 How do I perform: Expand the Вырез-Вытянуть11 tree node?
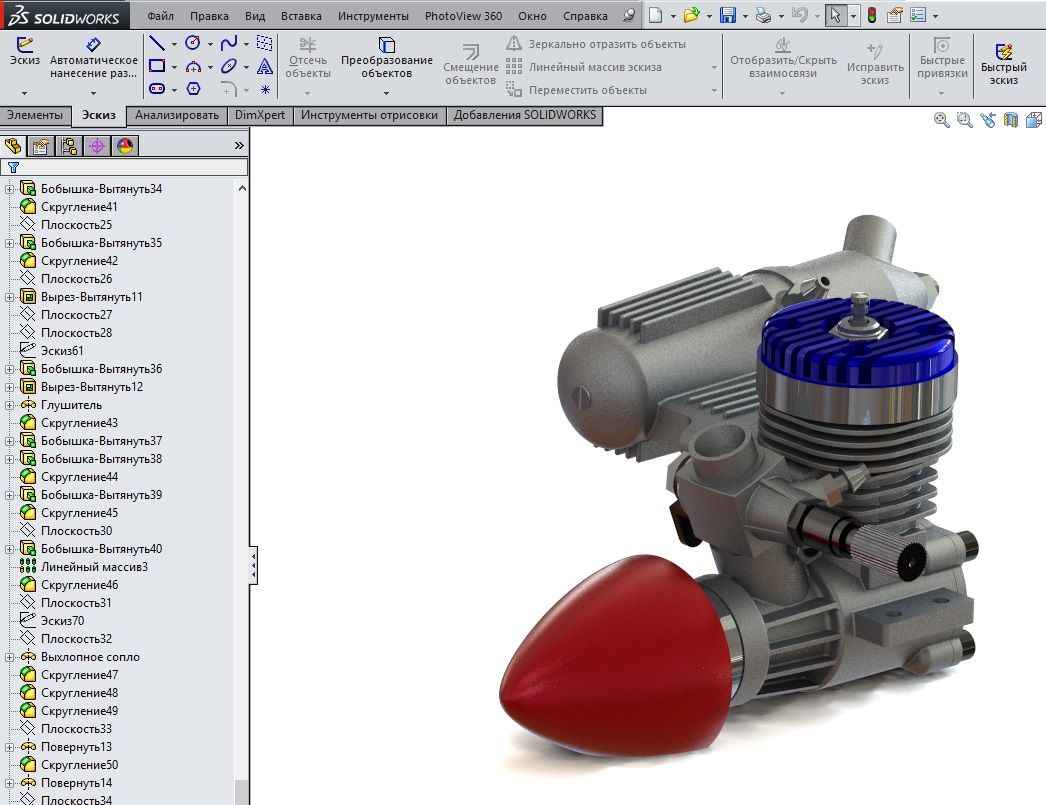point(9,297)
